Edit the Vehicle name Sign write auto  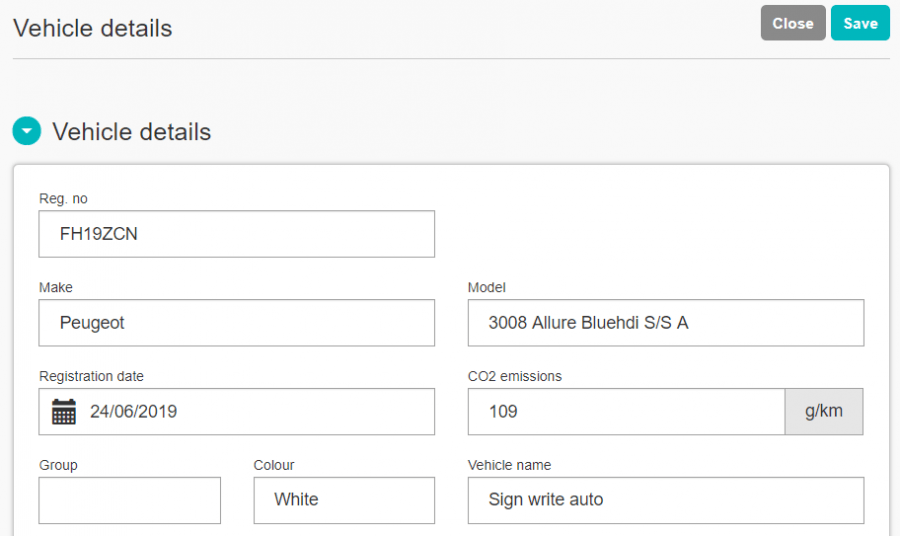click(666, 500)
